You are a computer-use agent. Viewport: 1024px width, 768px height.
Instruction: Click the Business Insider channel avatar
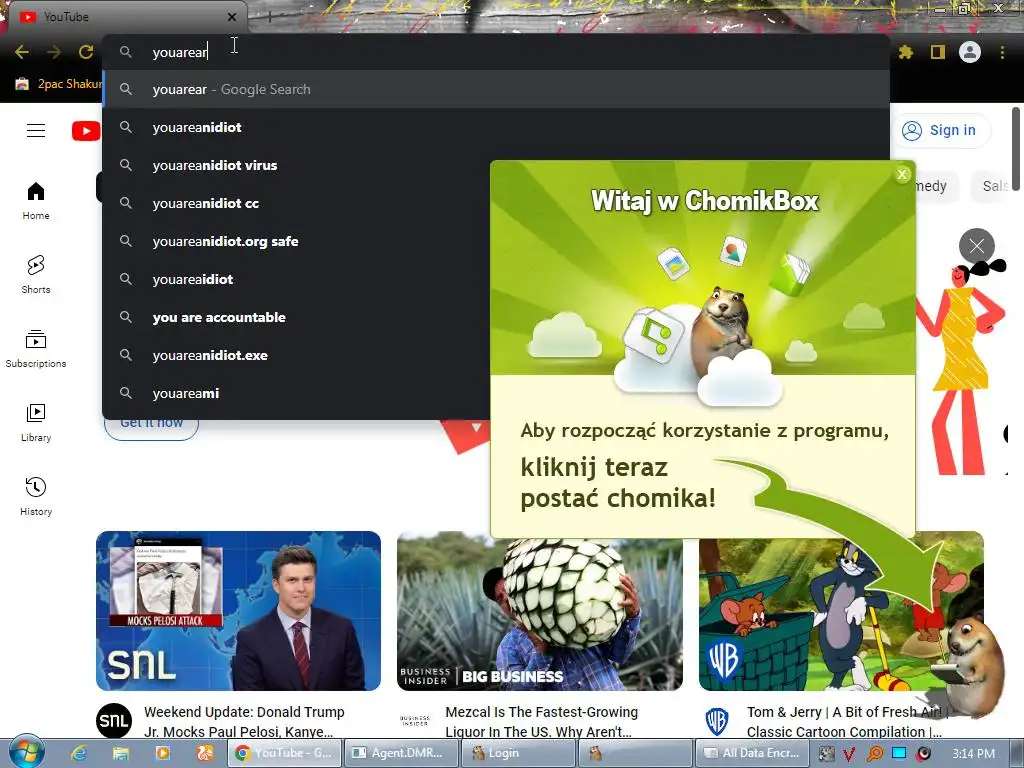(x=415, y=720)
